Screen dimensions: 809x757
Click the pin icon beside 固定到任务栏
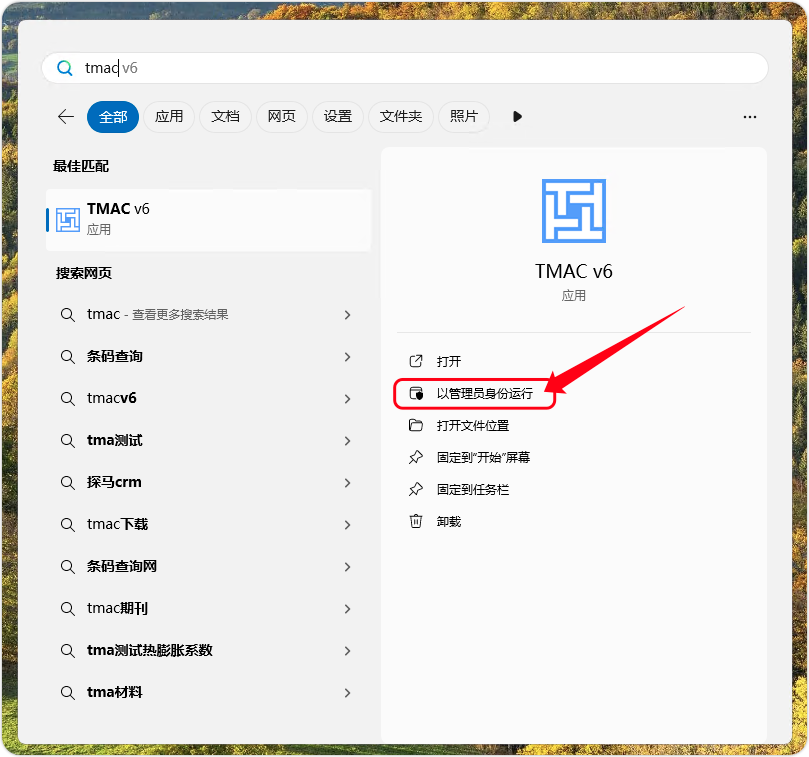coord(416,489)
